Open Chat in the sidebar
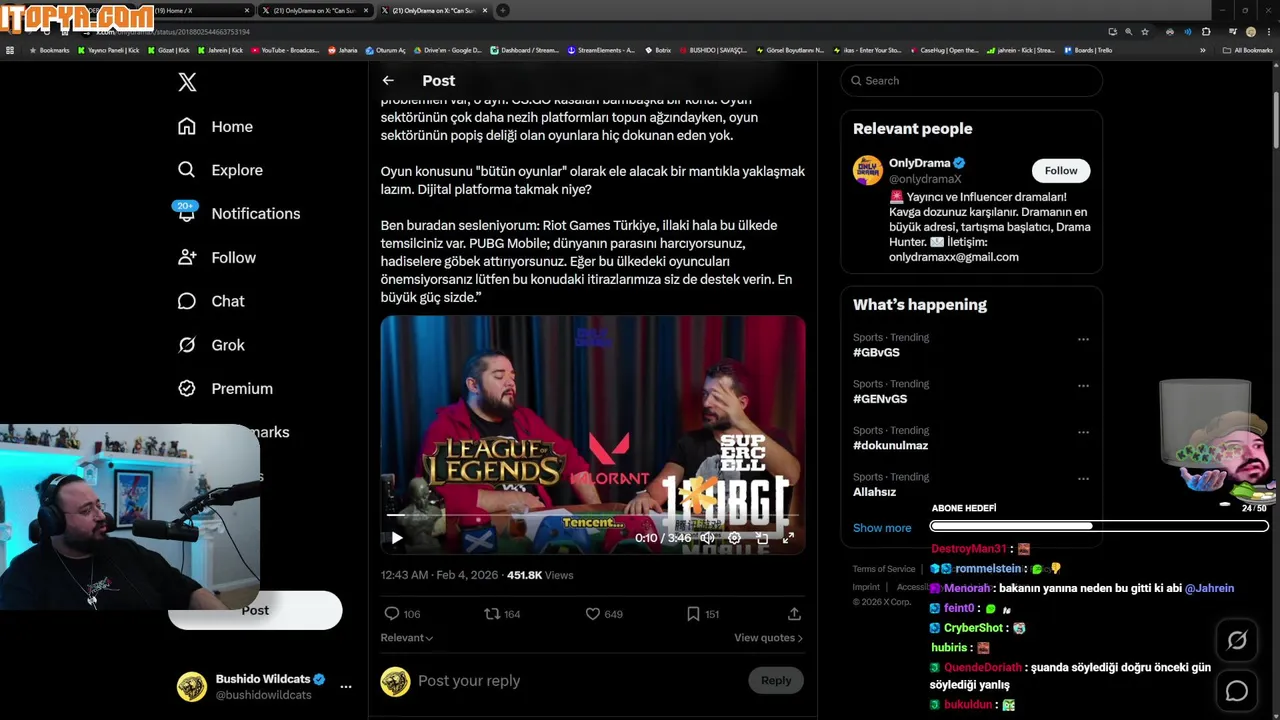The height and width of the screenshot is (720, 1280). coord(211,301)
